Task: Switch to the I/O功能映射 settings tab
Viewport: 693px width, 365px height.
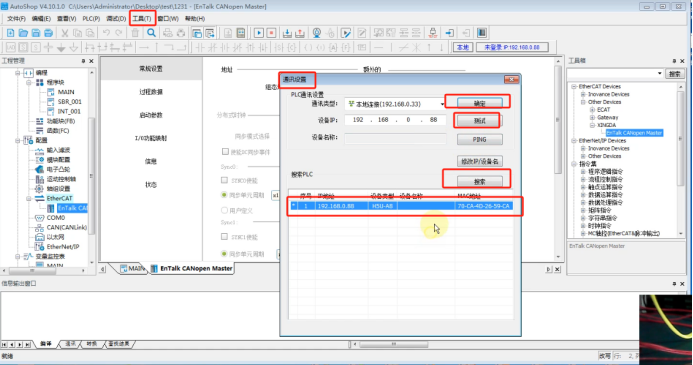Action: click(151, 138)
